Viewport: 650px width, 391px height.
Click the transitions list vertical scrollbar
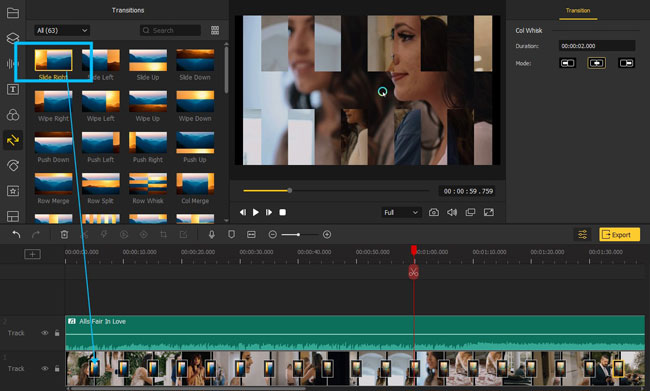click(x=226, y=69)
